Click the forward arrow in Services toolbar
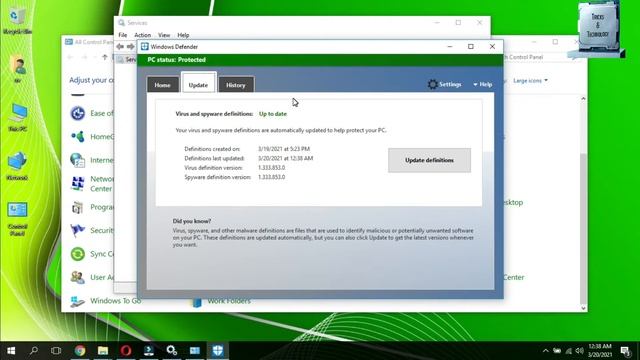640x360 pixels. 130,47
